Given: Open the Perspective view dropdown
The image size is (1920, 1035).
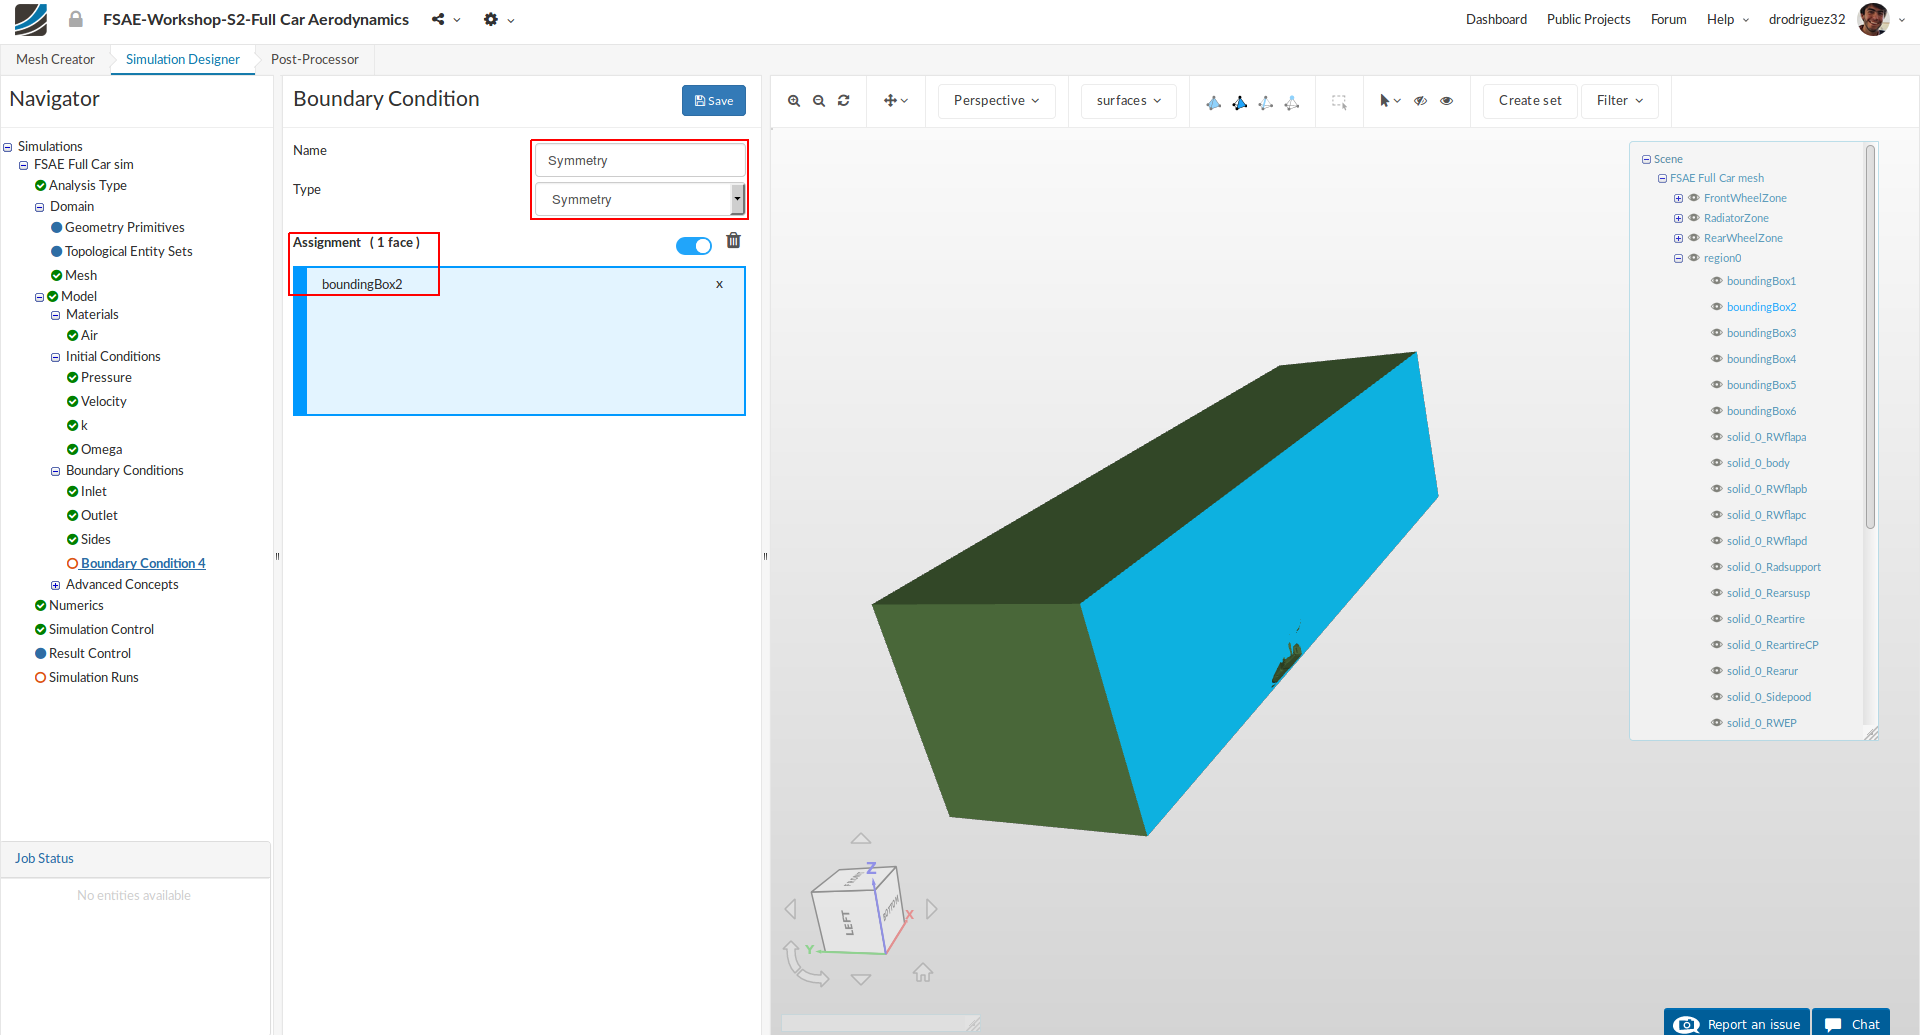Looking at the screenshot, I should coord(996,101).
